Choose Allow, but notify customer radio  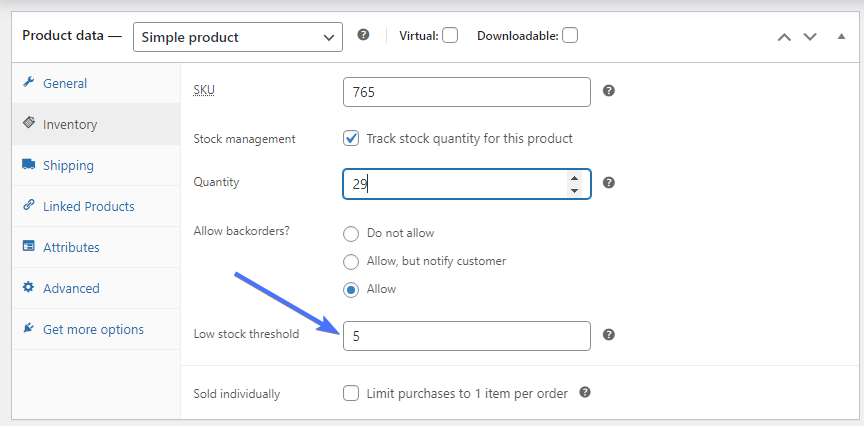pos(351,261)
